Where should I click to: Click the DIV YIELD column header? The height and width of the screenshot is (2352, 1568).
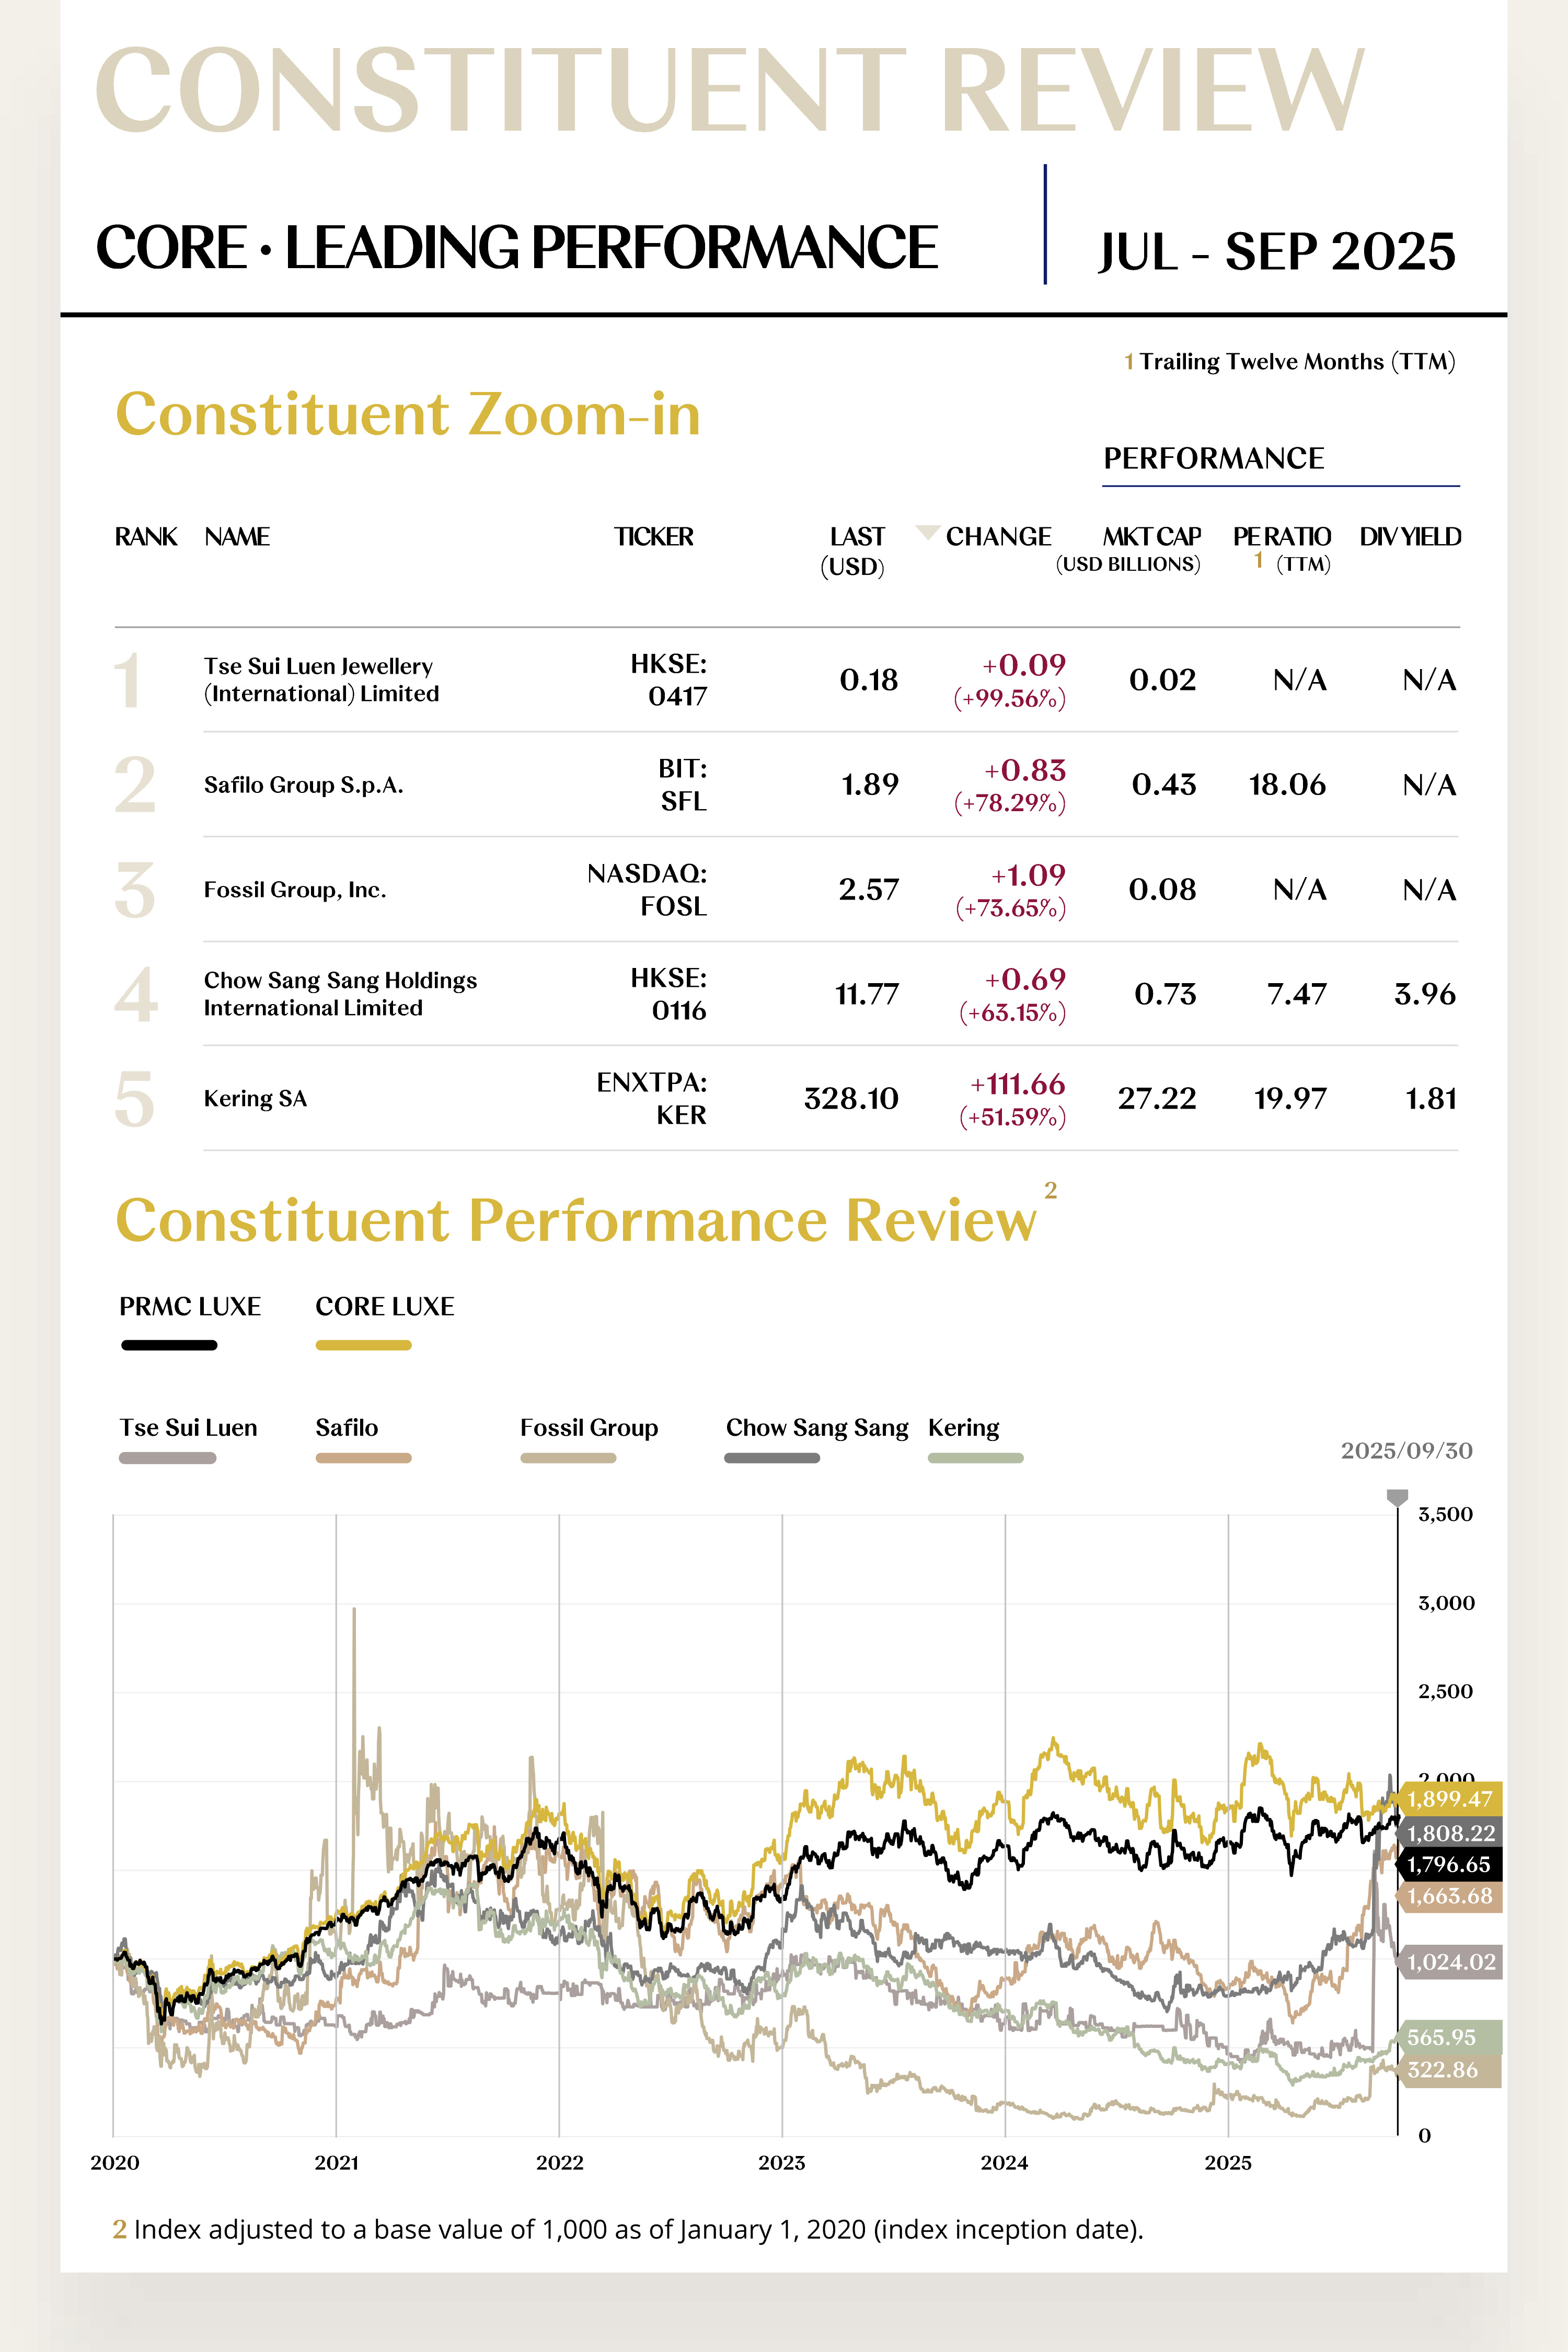tap(1409, 537)
